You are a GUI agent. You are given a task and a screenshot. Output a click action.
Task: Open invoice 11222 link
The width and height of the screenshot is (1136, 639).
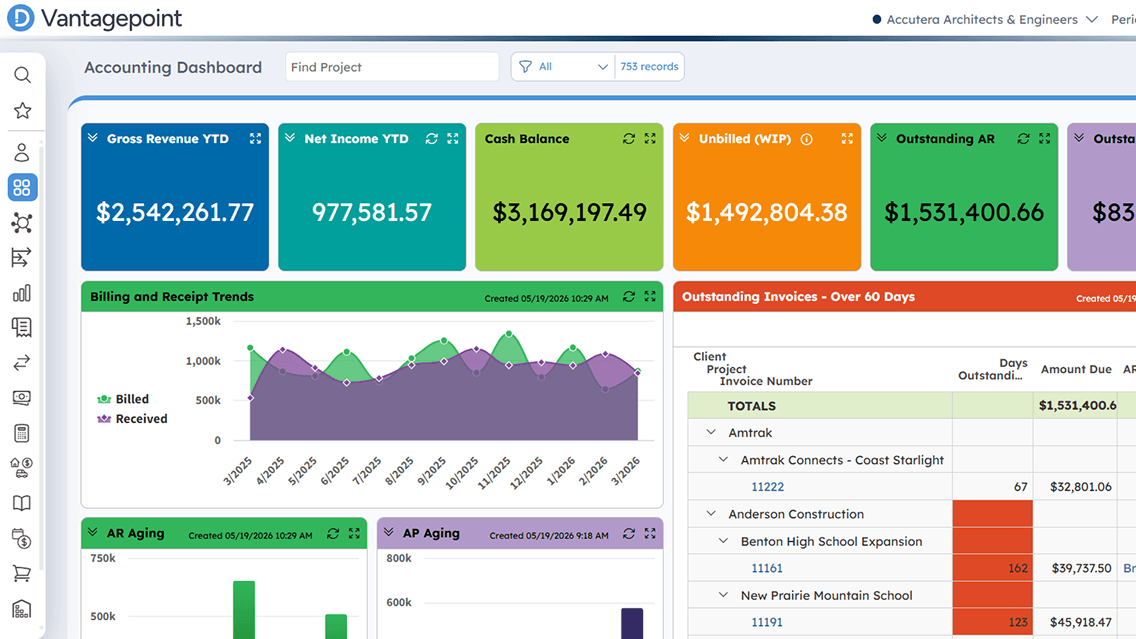(767, 487)
